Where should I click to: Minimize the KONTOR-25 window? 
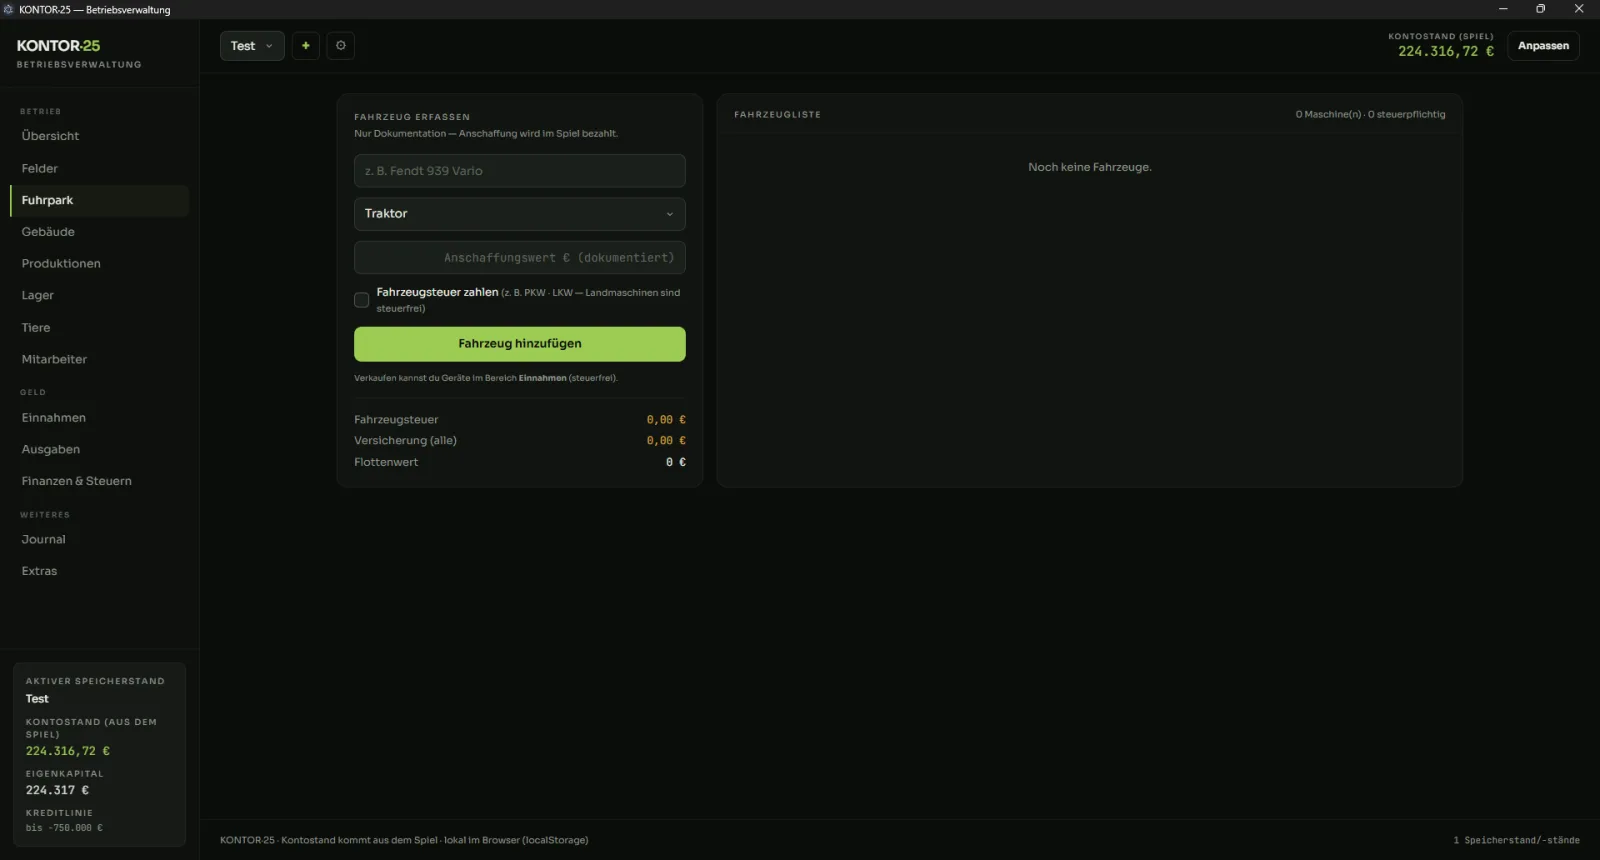pos(1503,9)
